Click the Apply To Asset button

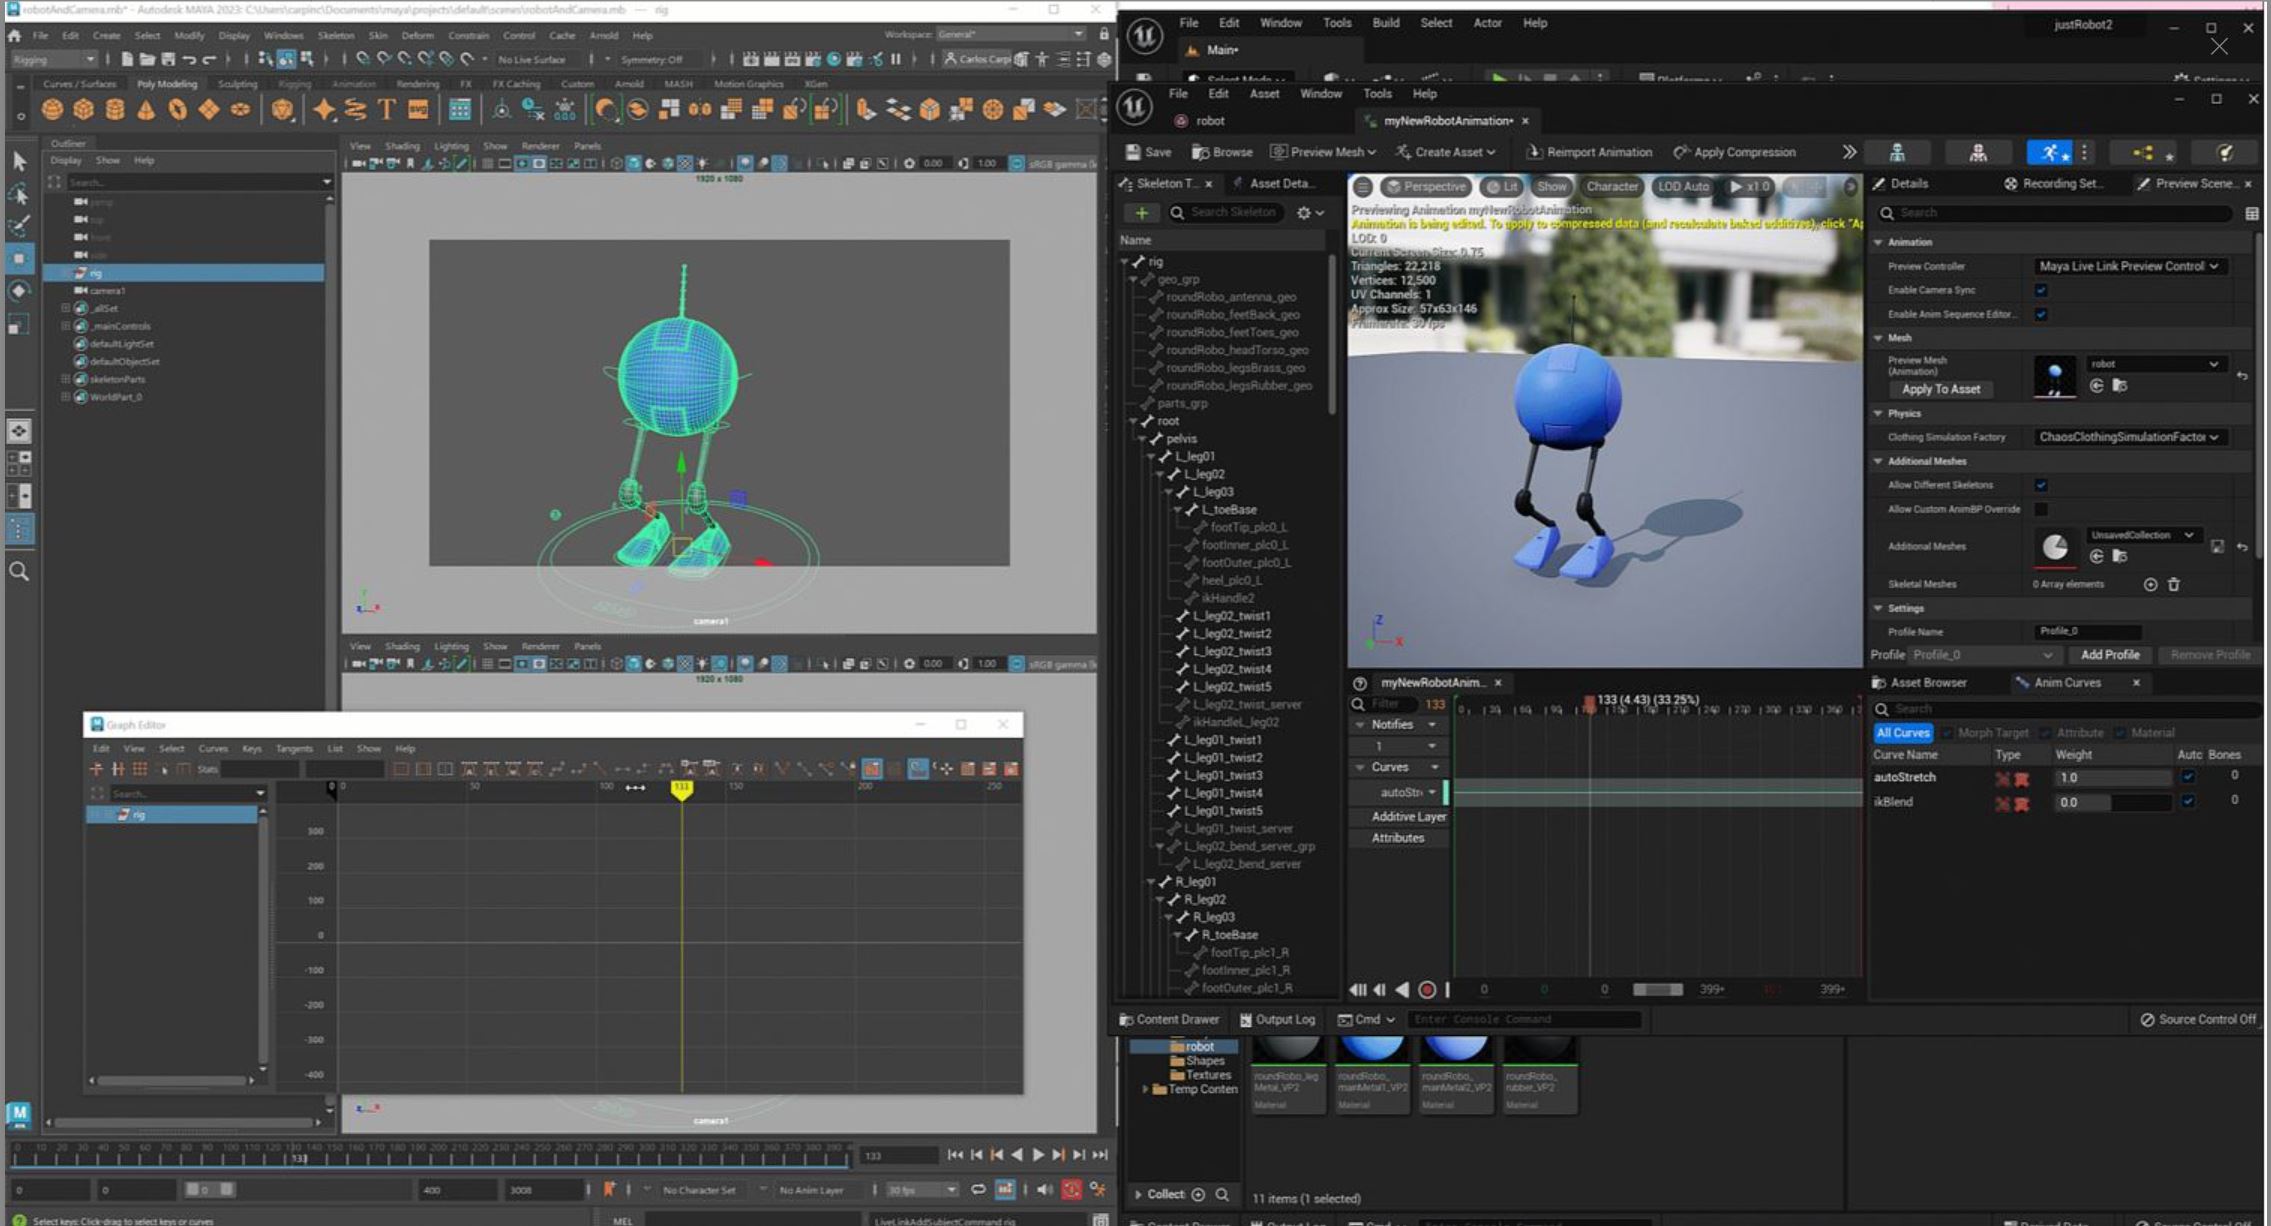pyautogui.click(x=1940, y=389)
